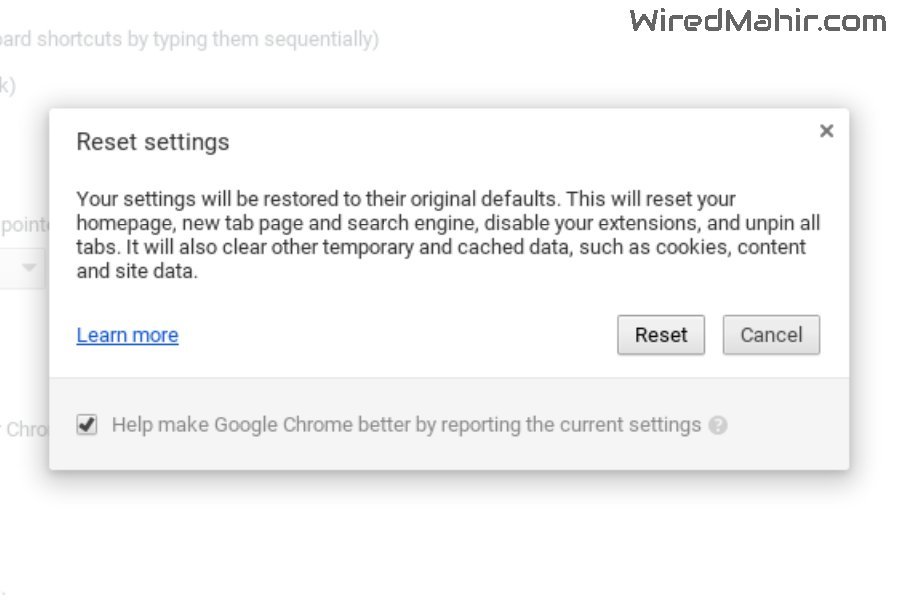This screenshot has width=900, height=600.
Task: Click the blank overlay below the dialog
Action: [449, 534]
